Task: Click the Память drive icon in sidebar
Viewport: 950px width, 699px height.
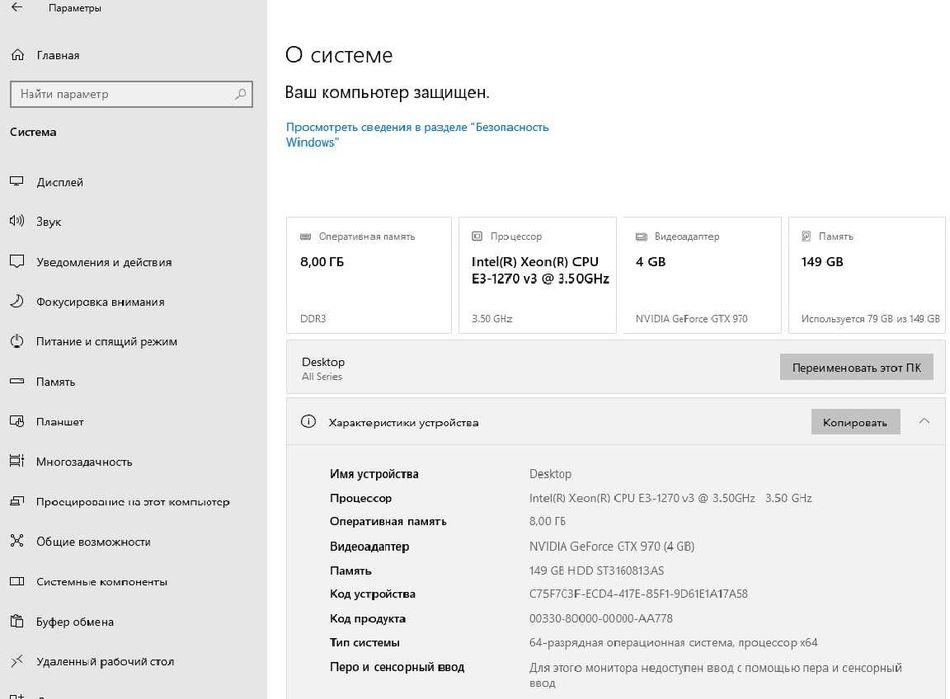Action: click(17, 382)
